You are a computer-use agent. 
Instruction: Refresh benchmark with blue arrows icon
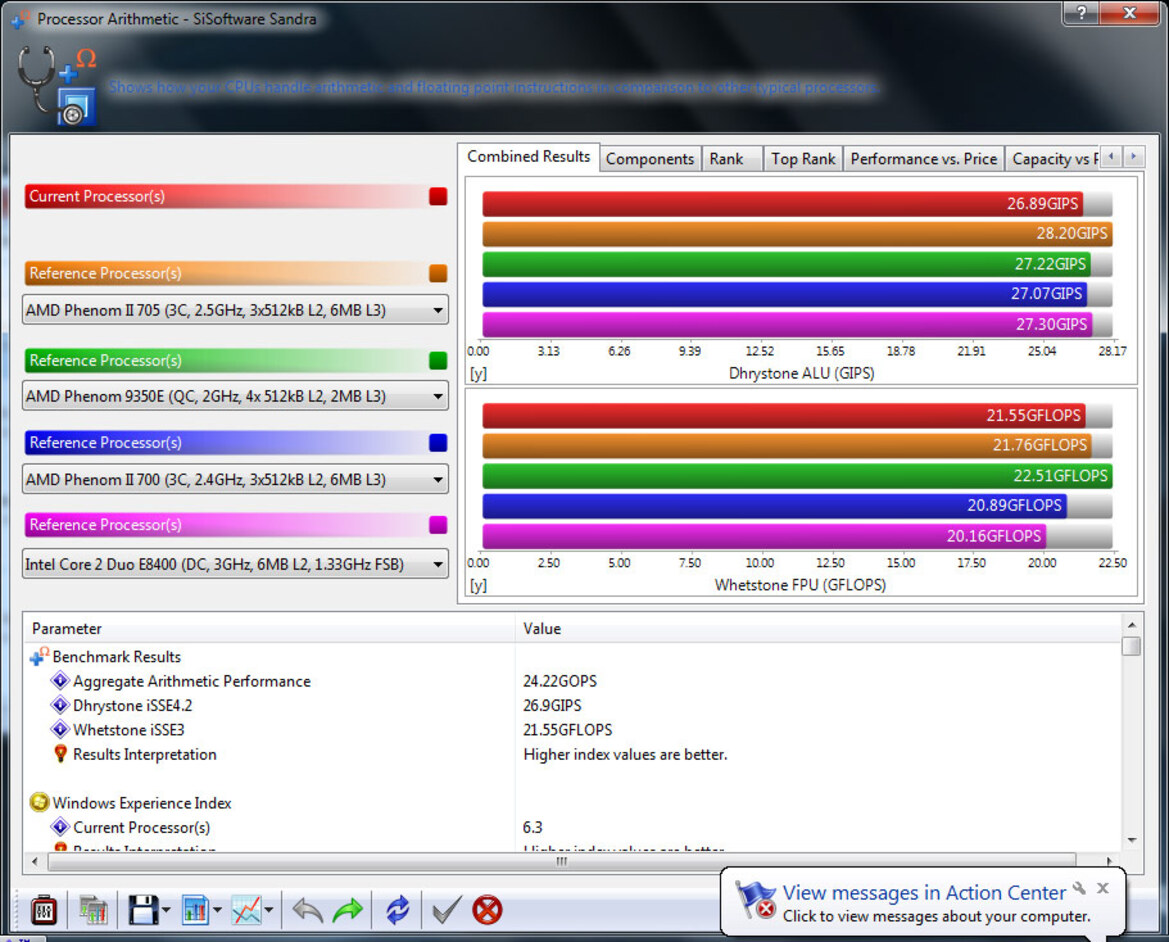(x=397, y=910)
